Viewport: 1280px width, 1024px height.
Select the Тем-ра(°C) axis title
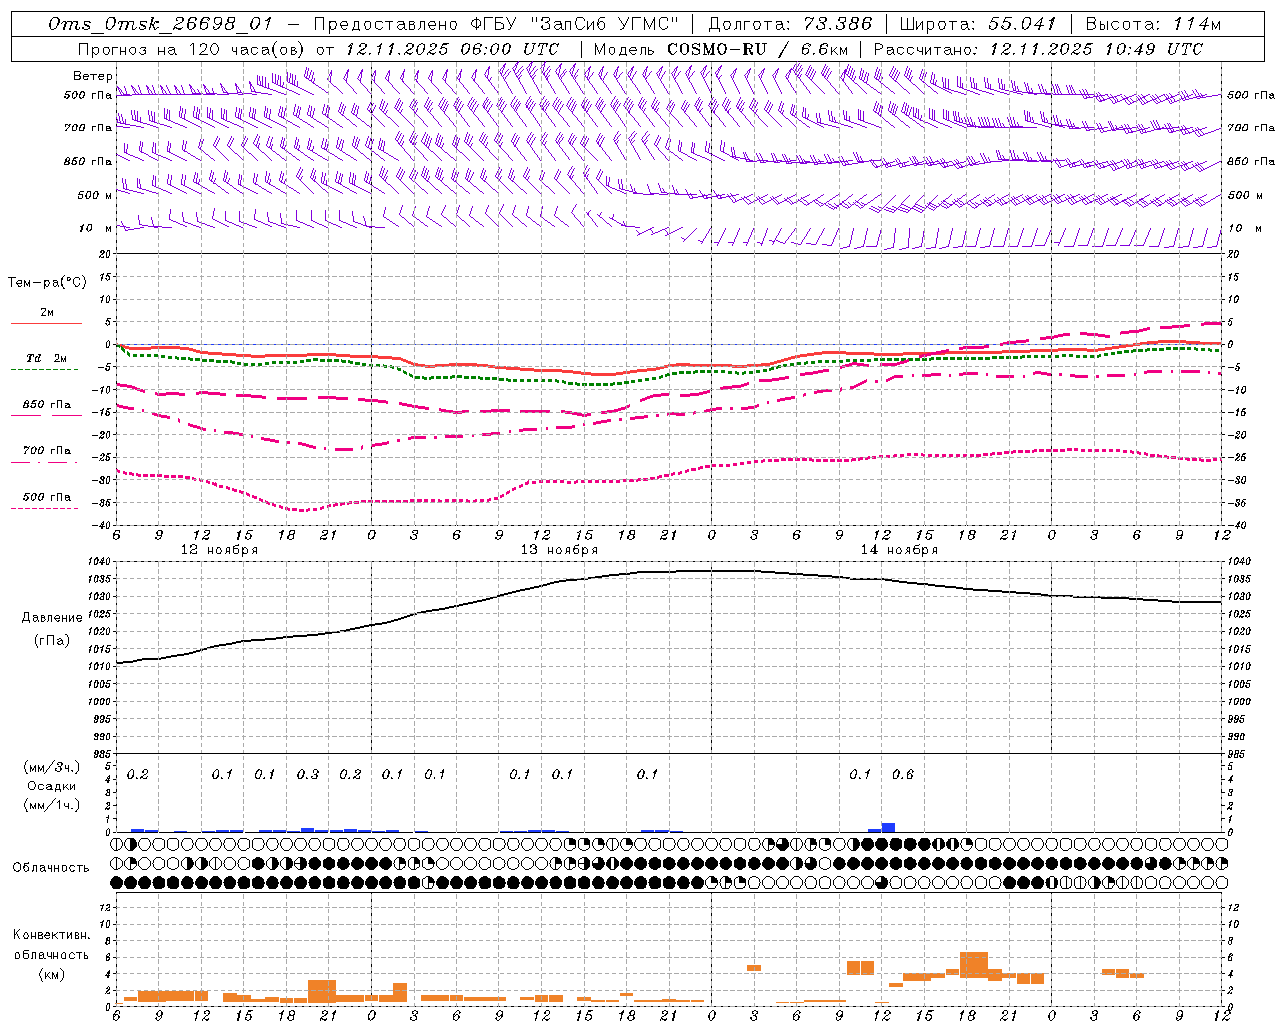[47, 283]
